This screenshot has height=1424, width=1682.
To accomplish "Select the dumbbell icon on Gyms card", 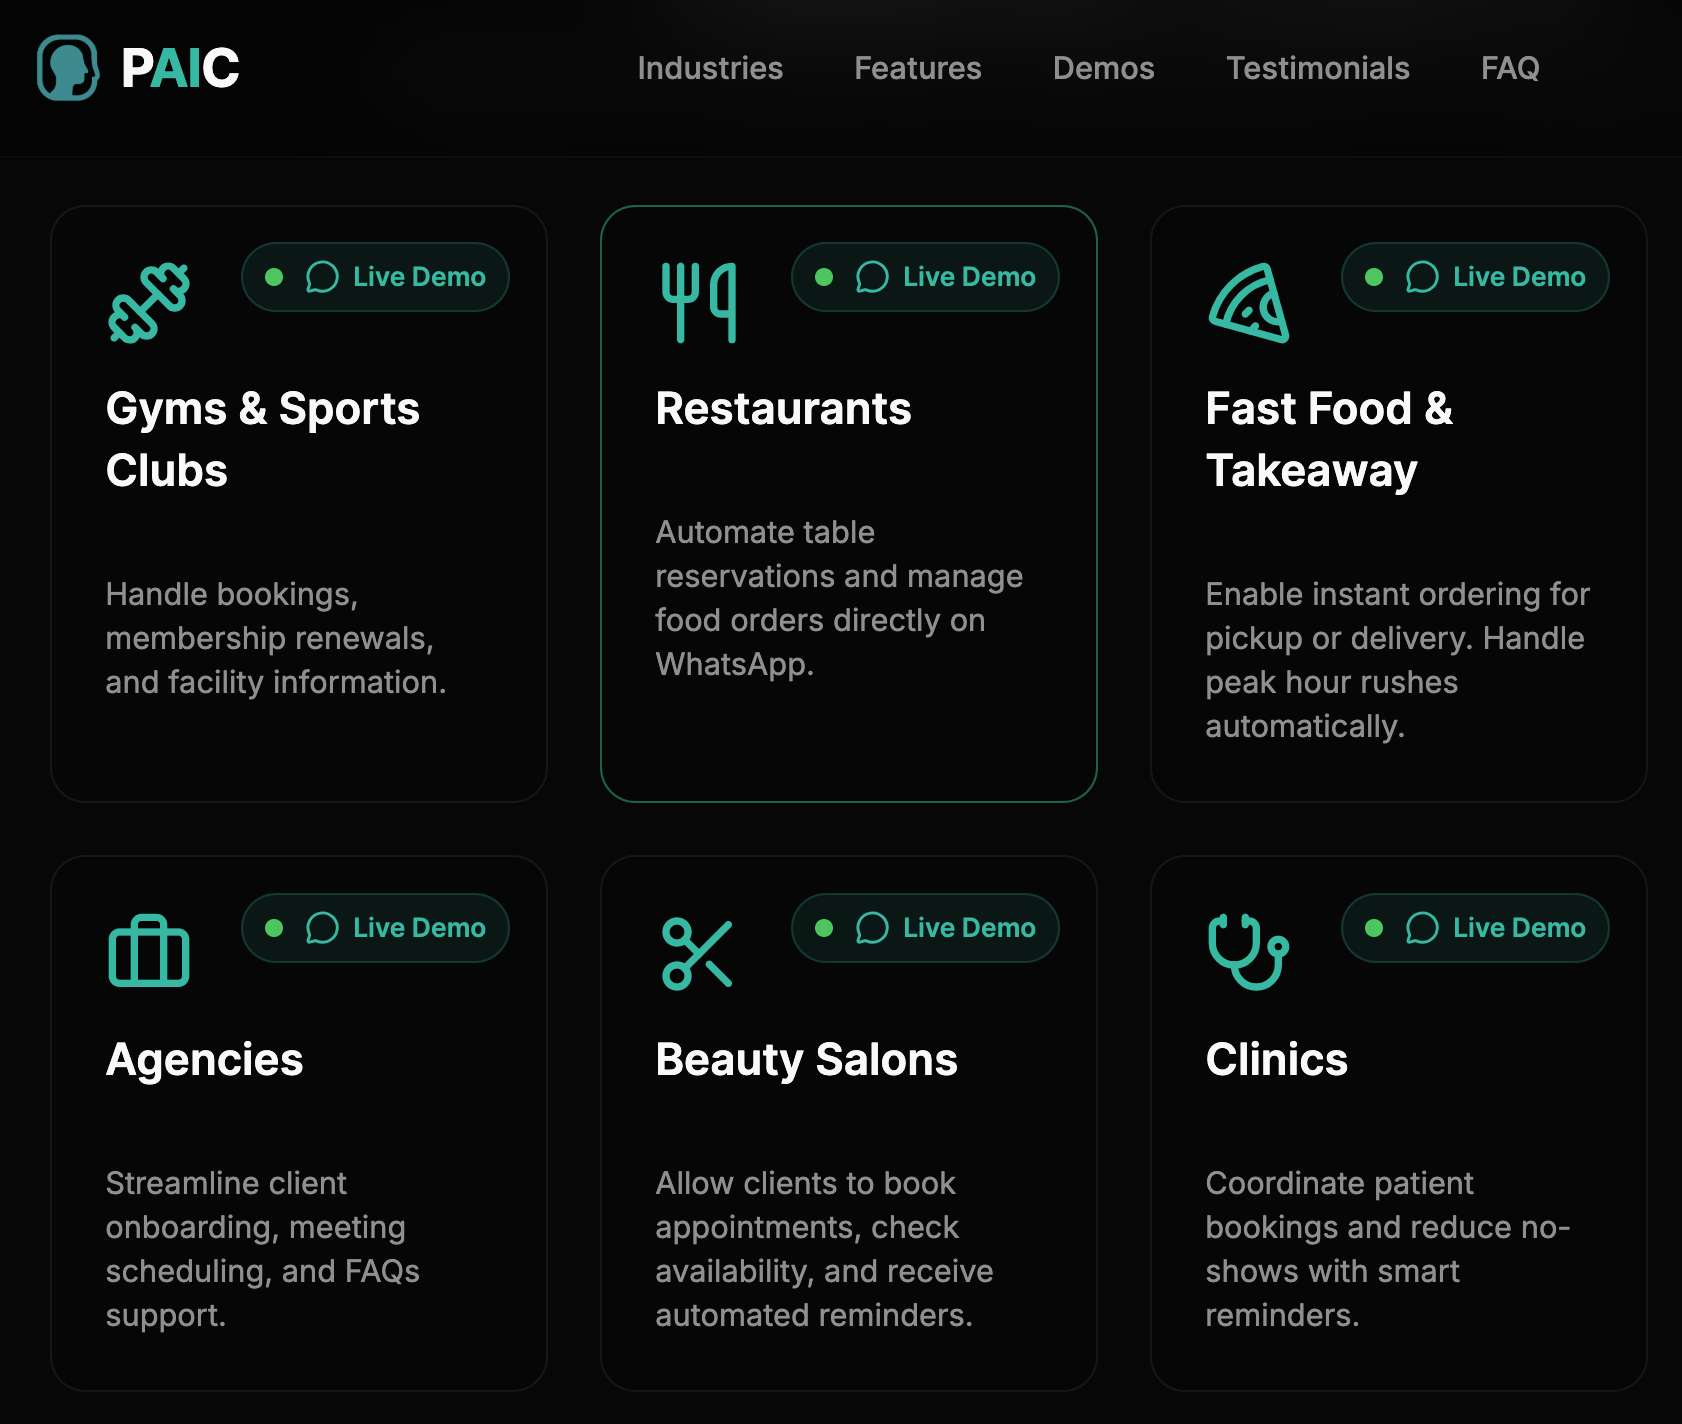I will (148, 300).
